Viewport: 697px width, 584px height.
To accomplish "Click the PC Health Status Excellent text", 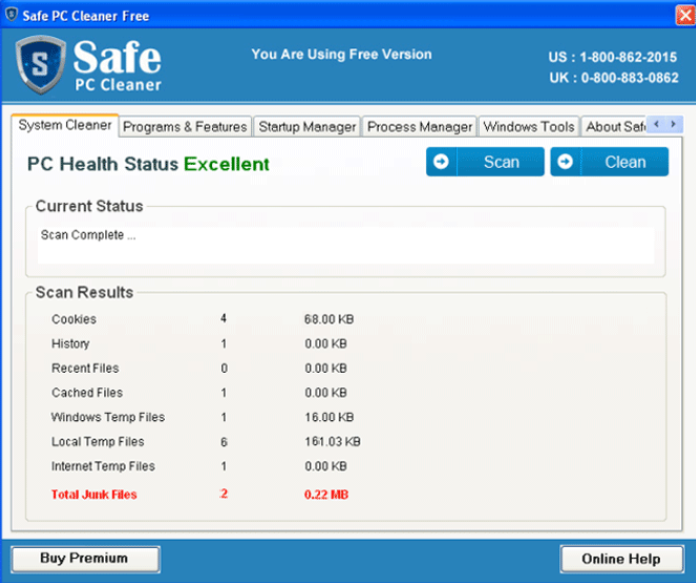I will [148, 164].
